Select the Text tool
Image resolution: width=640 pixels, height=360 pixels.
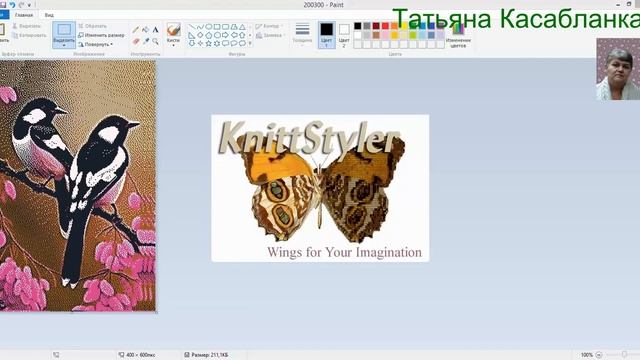[156, 30]
